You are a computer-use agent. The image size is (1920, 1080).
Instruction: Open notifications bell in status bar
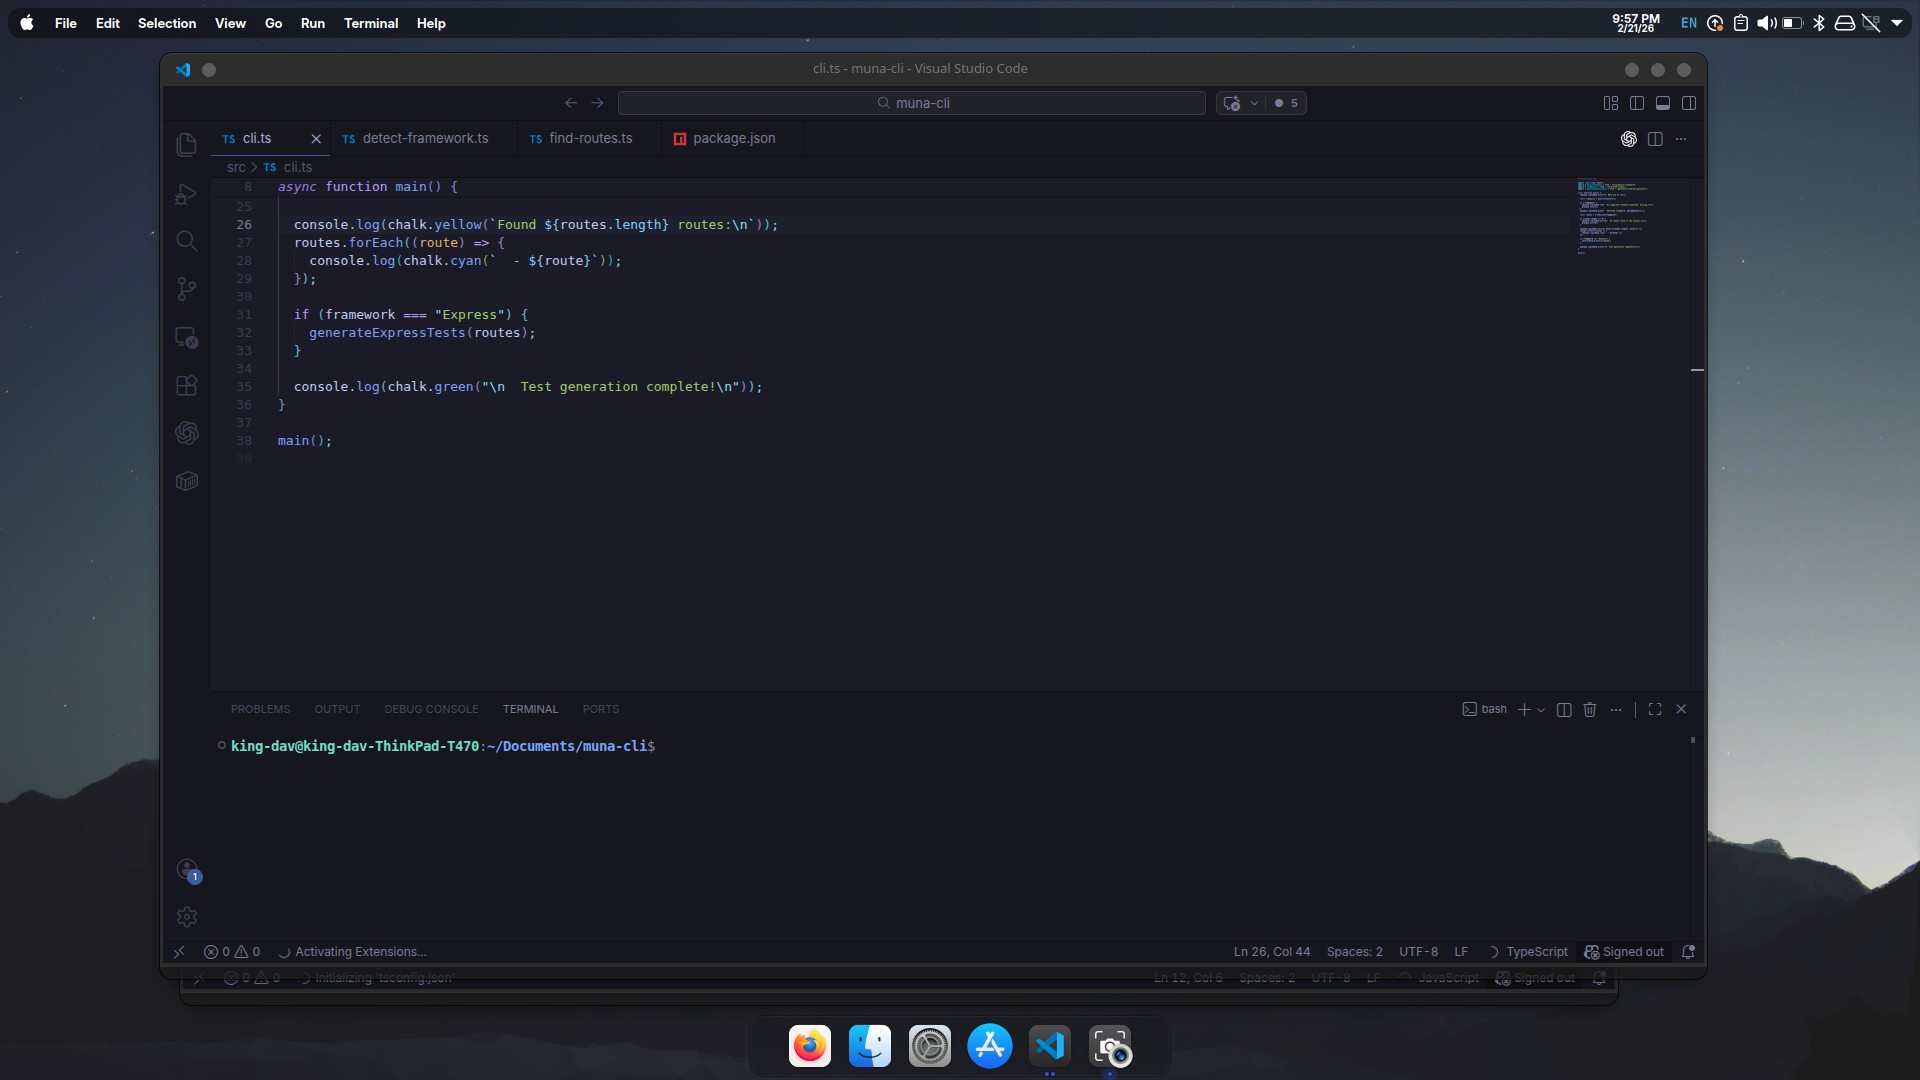click(1689, 952)
